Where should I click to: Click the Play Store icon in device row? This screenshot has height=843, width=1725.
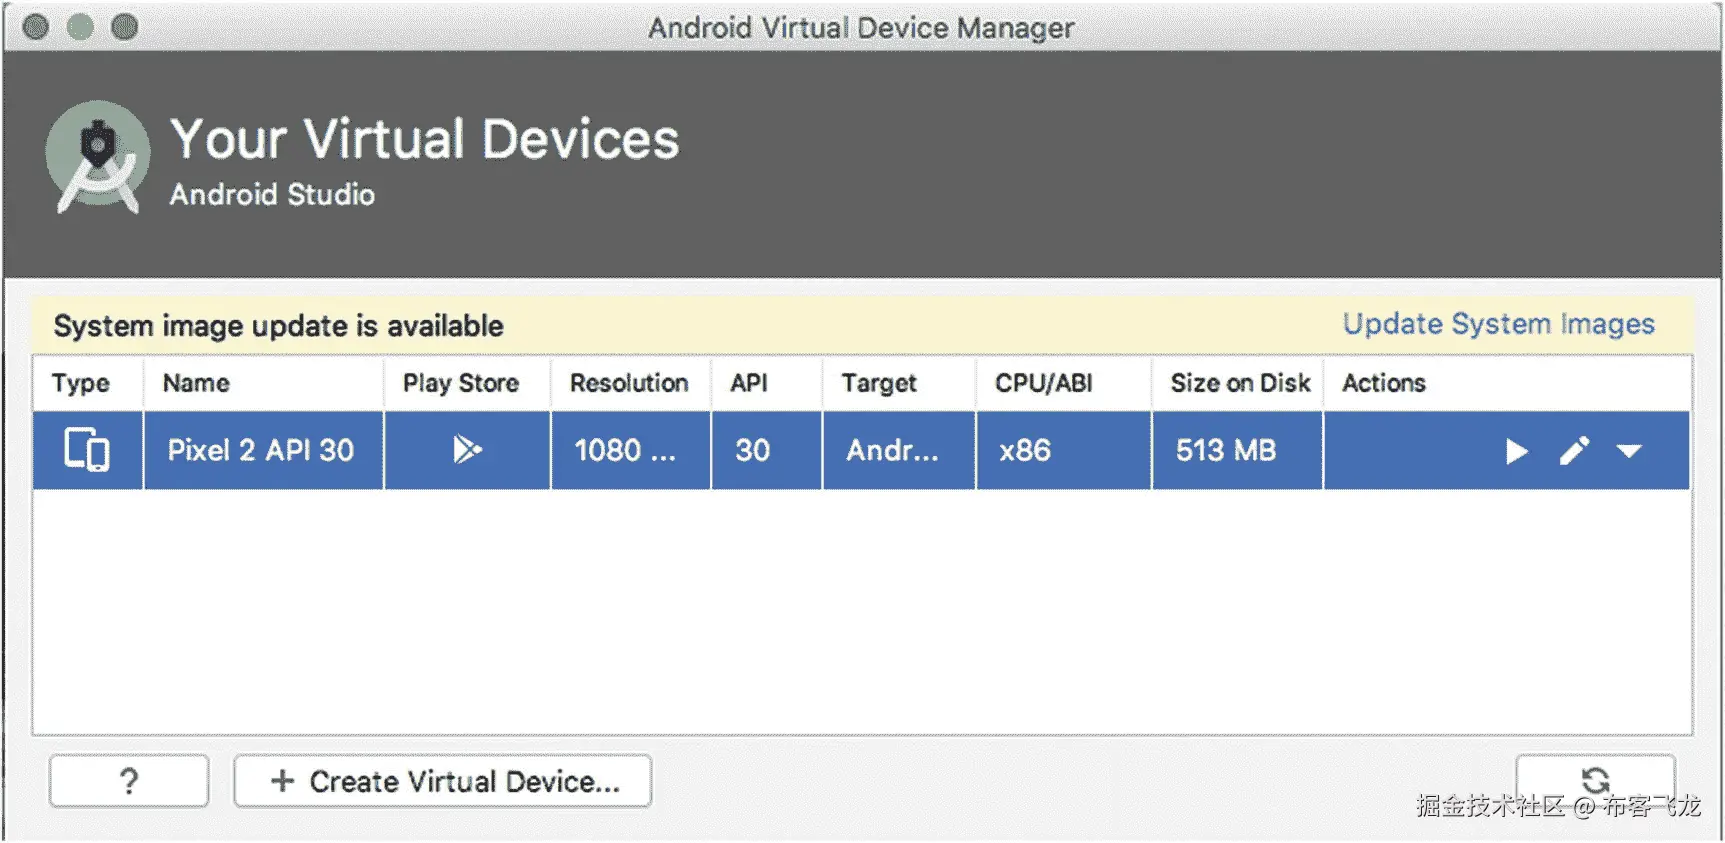(467, 450)
